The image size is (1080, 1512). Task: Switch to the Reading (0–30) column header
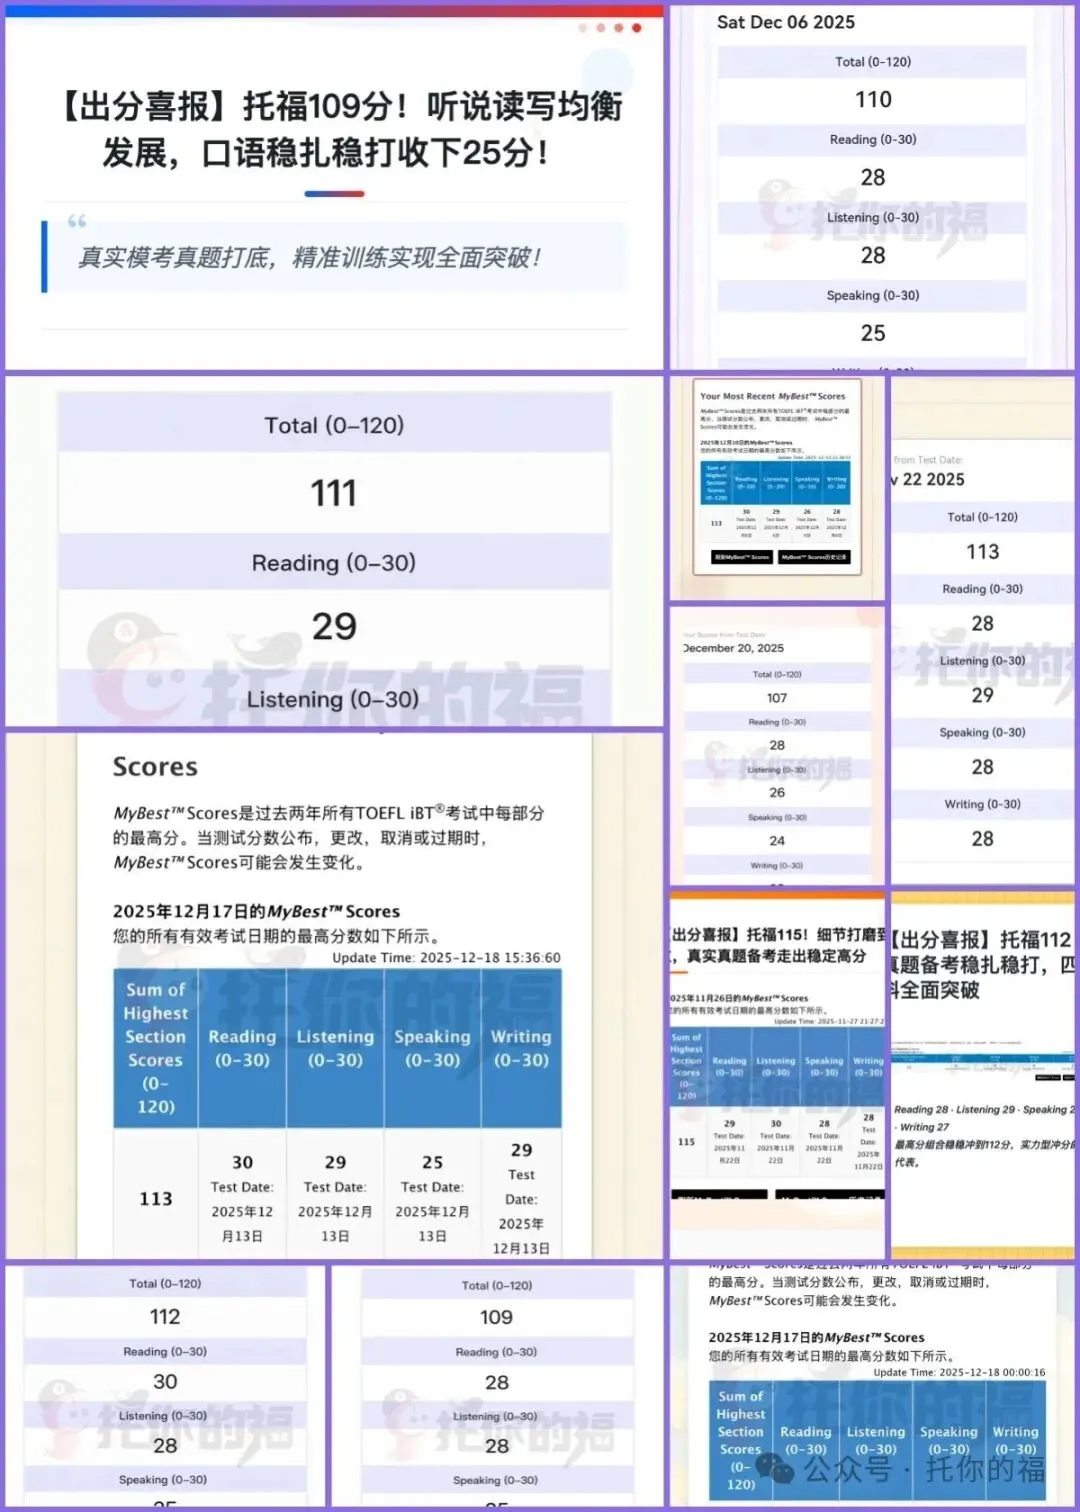[242, 1048]
